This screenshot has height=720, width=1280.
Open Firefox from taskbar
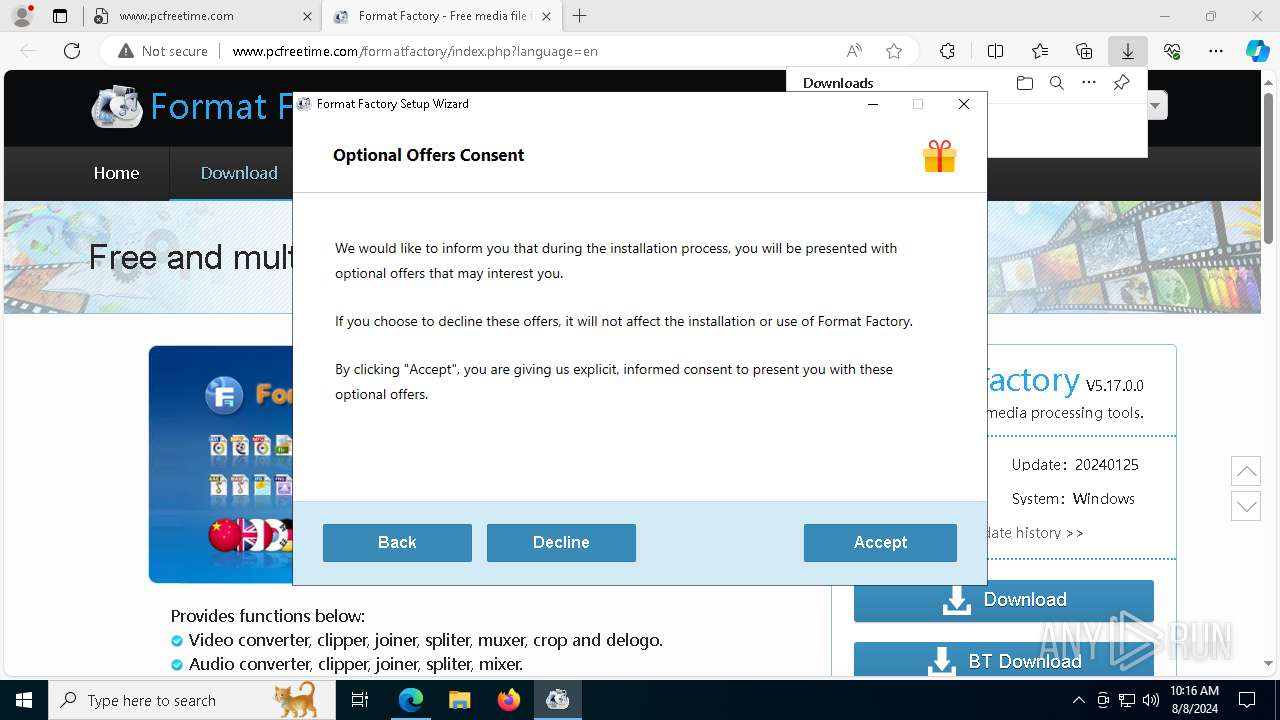pyautogui.click(x=508, y=700)
